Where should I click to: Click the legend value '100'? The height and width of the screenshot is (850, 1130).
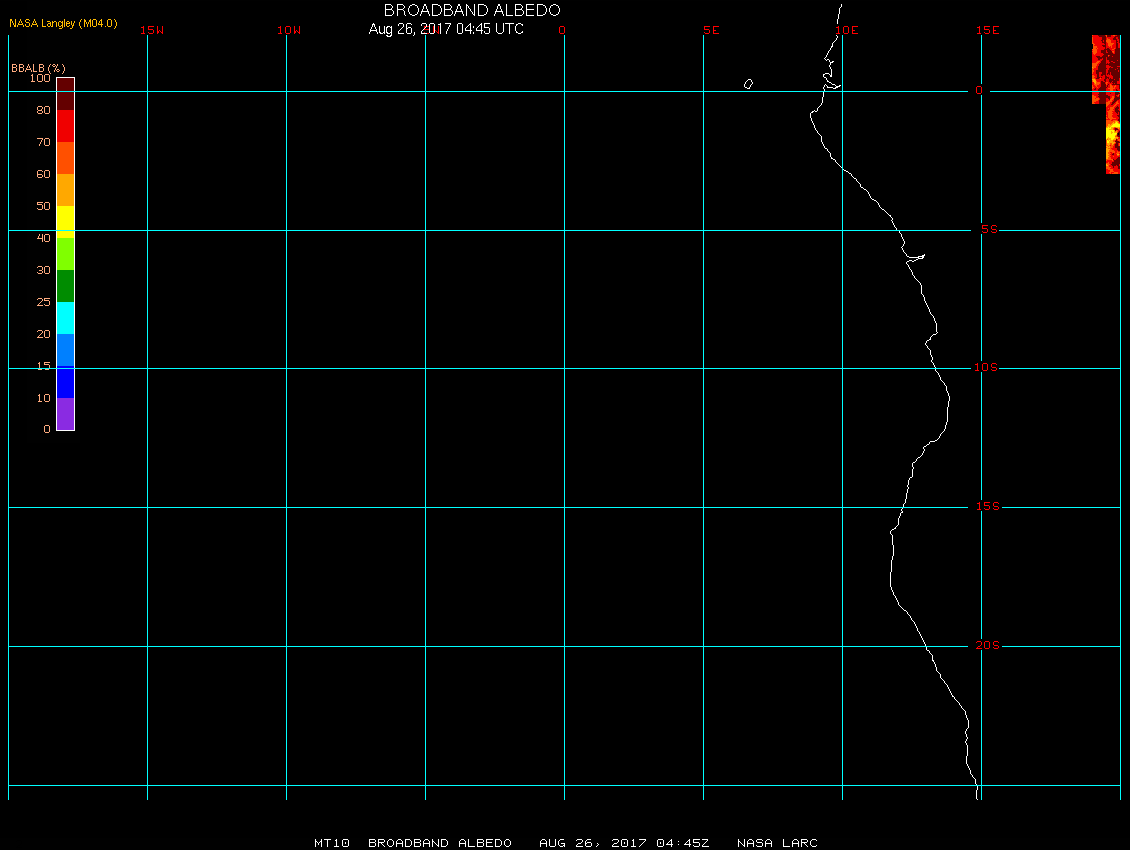pos(40,78)
